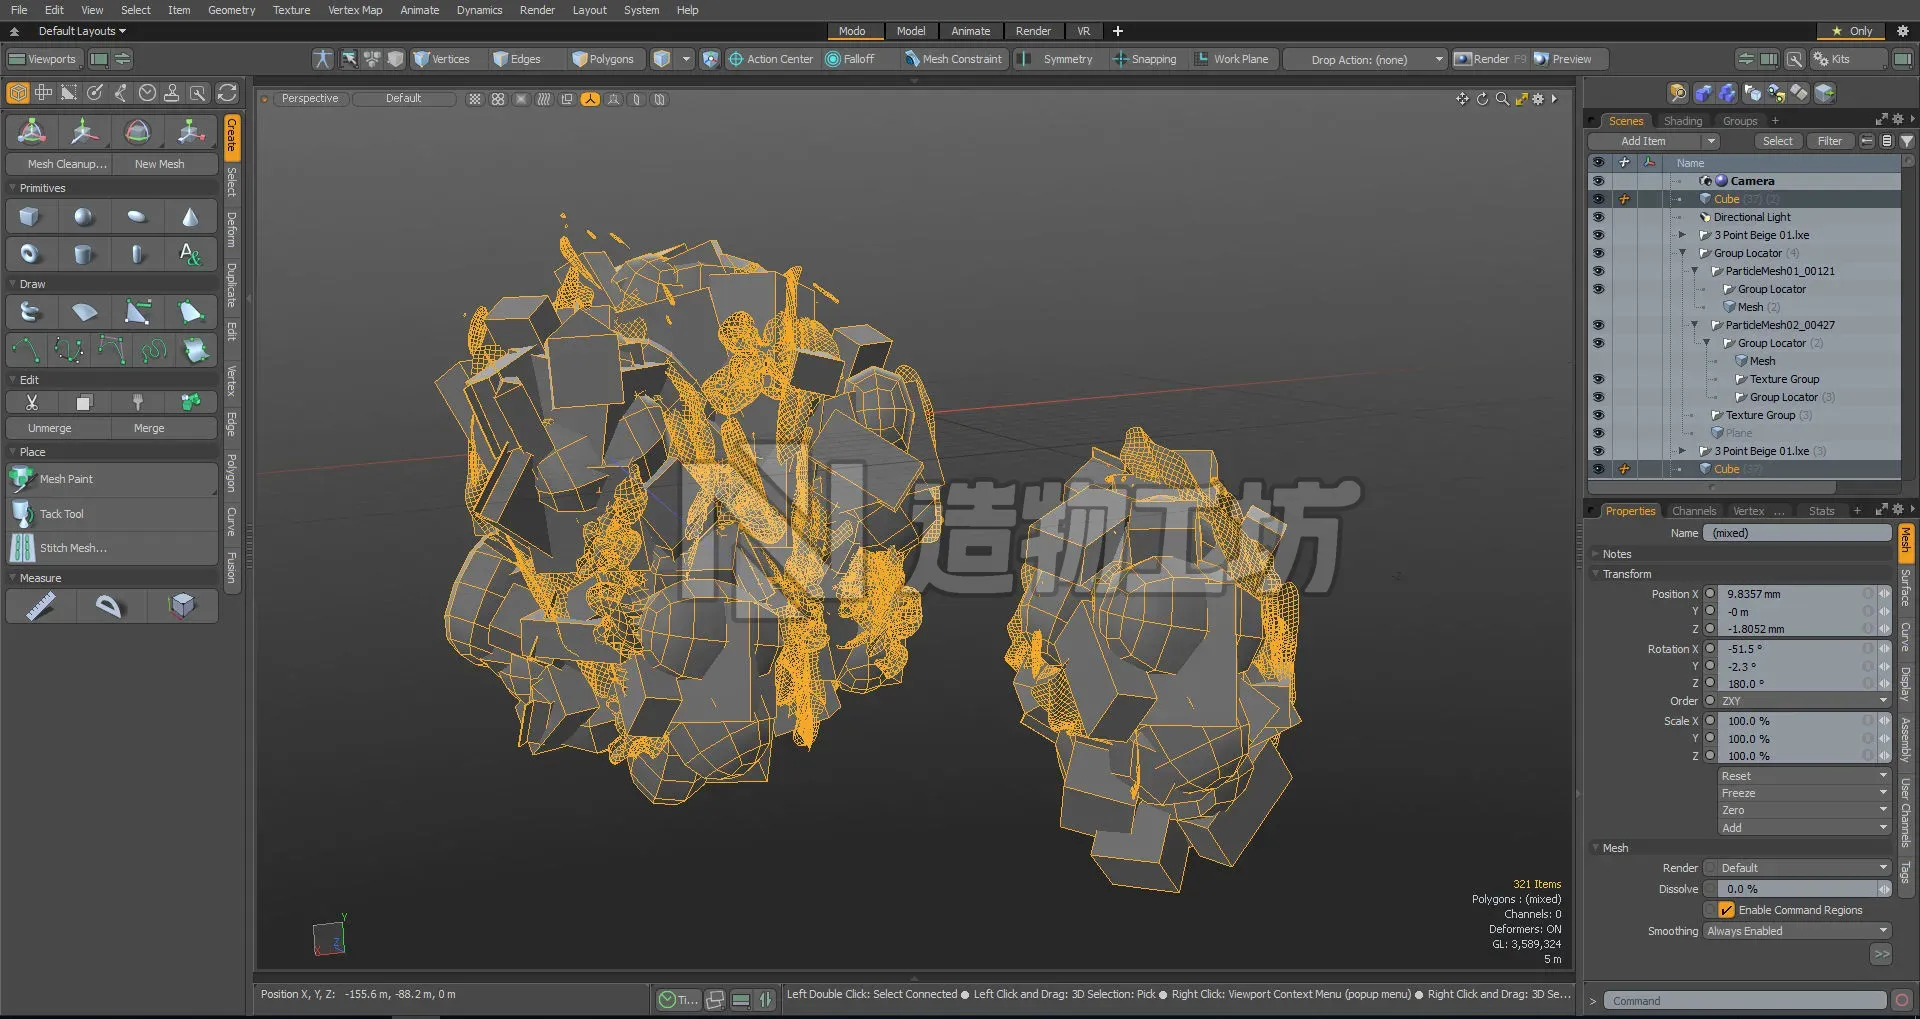1920x1019 pixels.
Task: Click the viewport zoom magnifier icon
Action: 1502,99
